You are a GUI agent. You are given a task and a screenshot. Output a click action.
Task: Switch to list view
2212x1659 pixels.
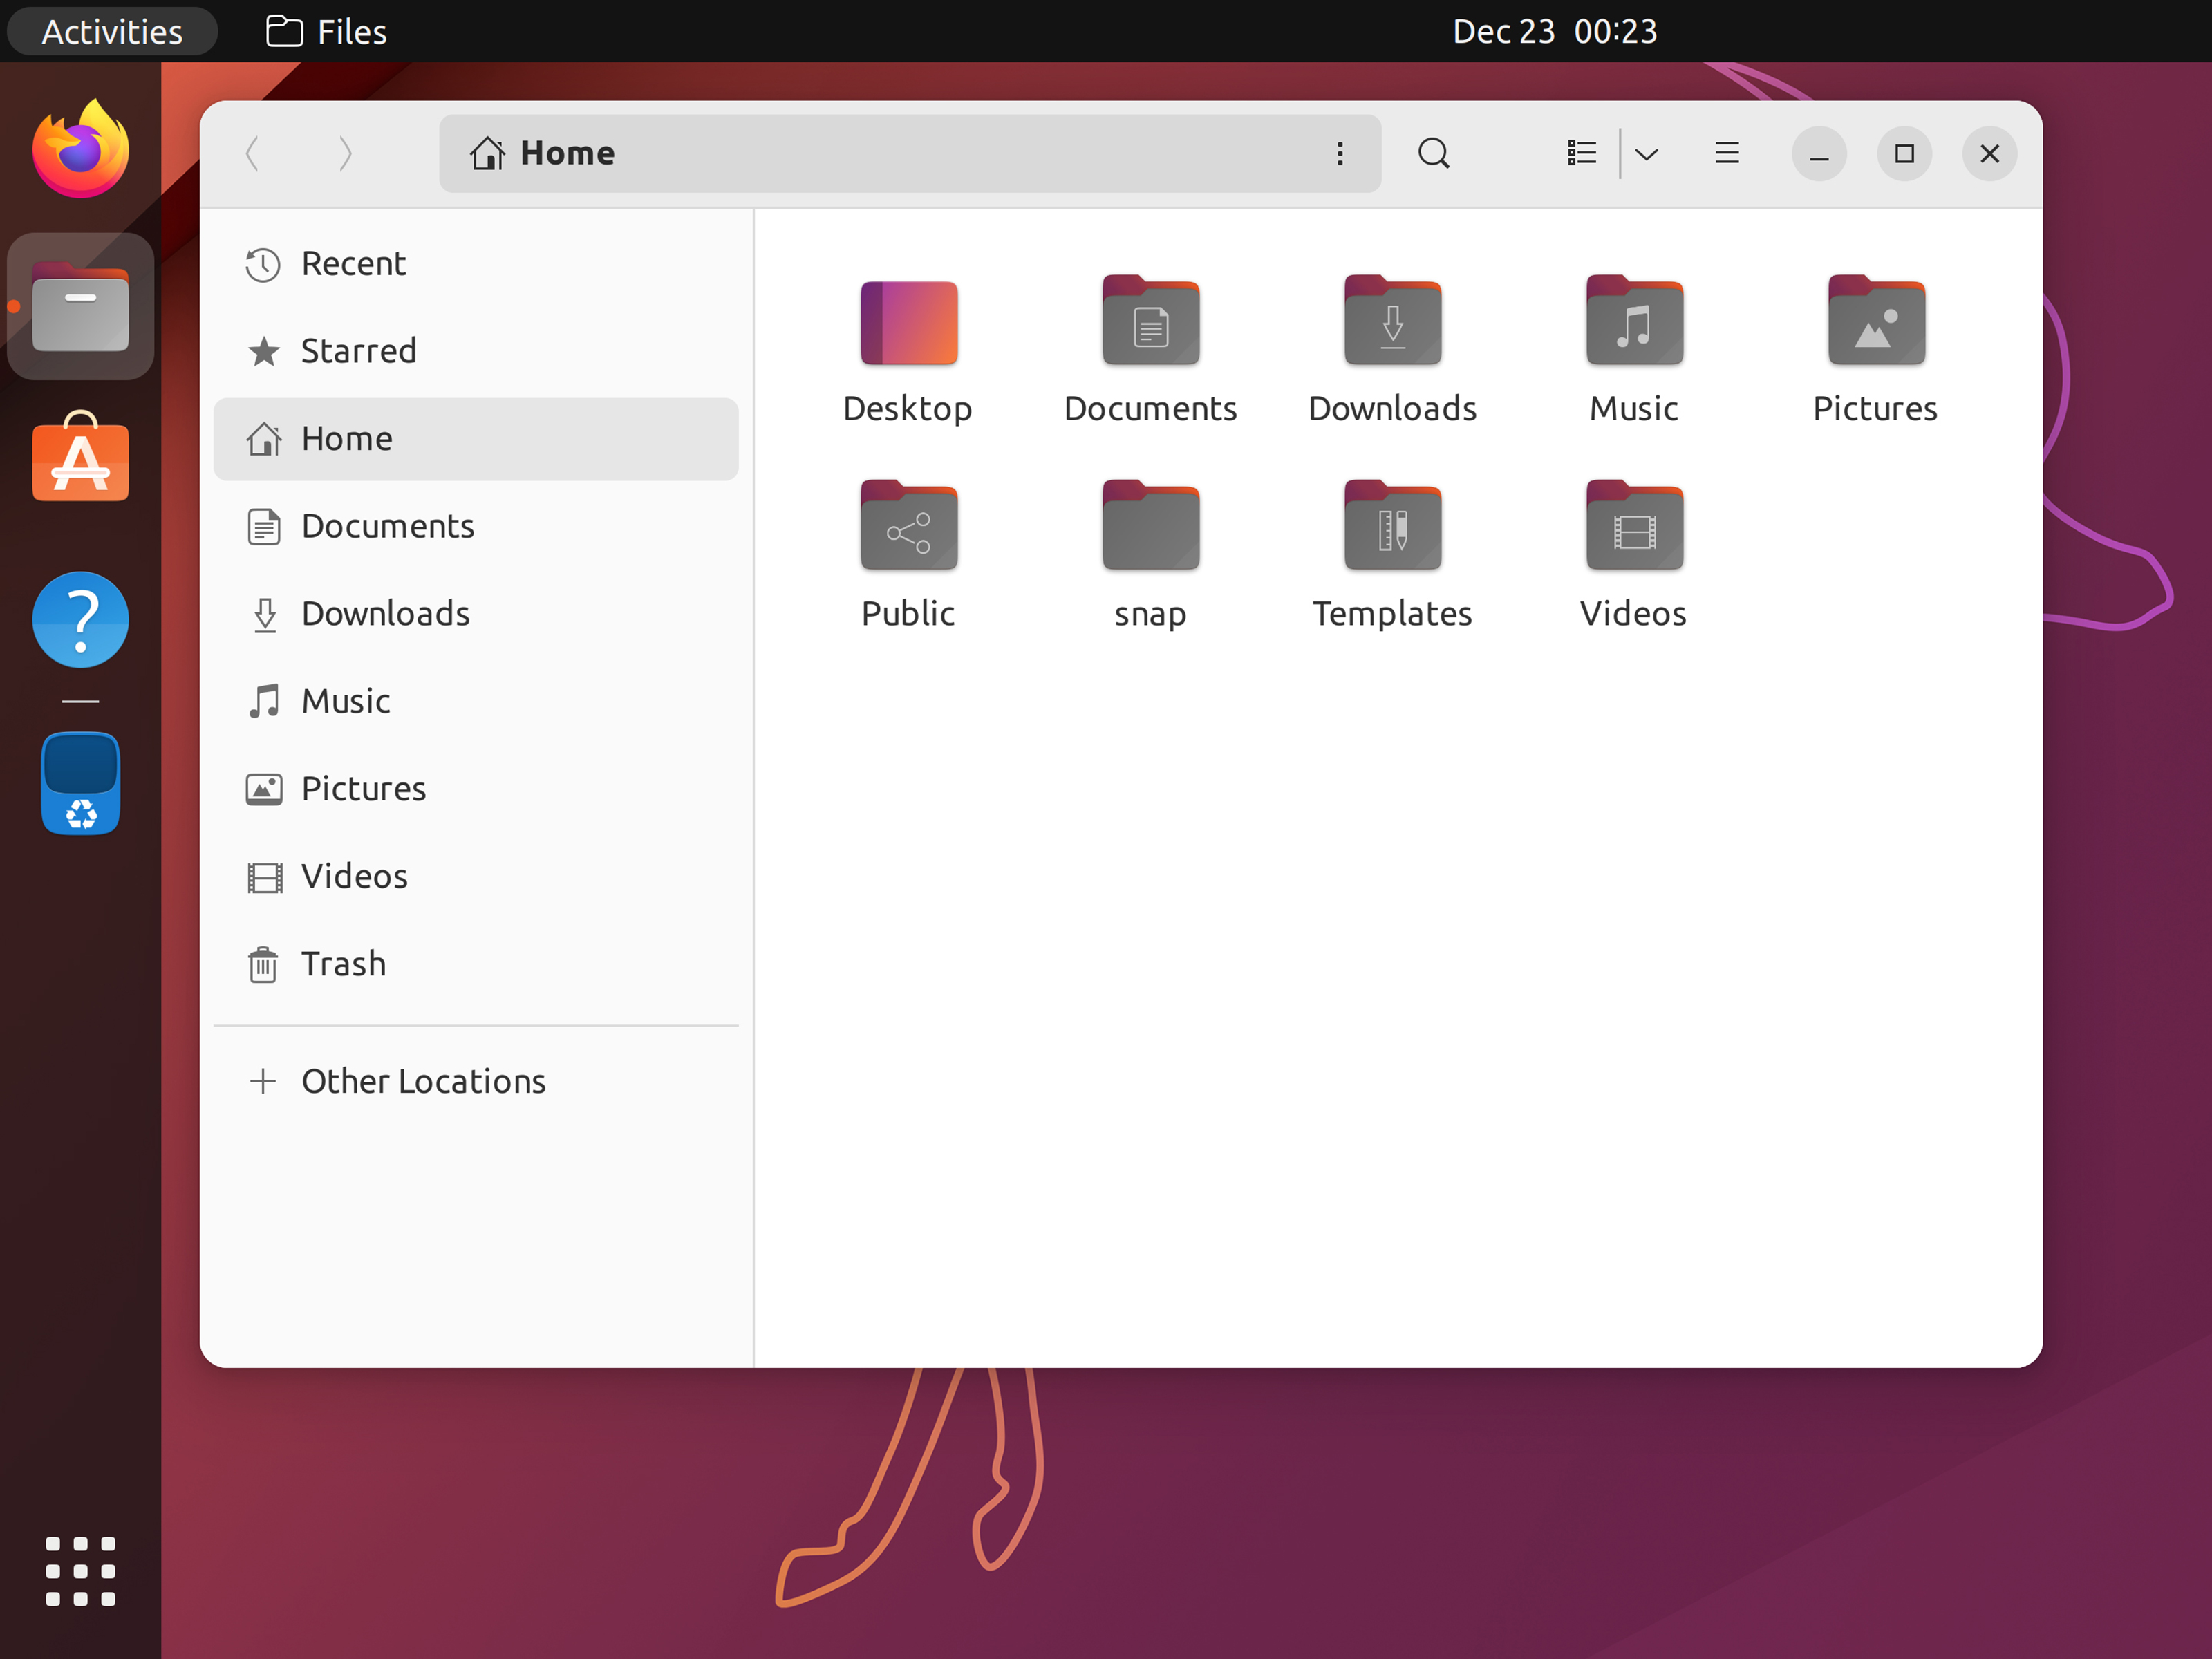click(x=1581, y=153)
